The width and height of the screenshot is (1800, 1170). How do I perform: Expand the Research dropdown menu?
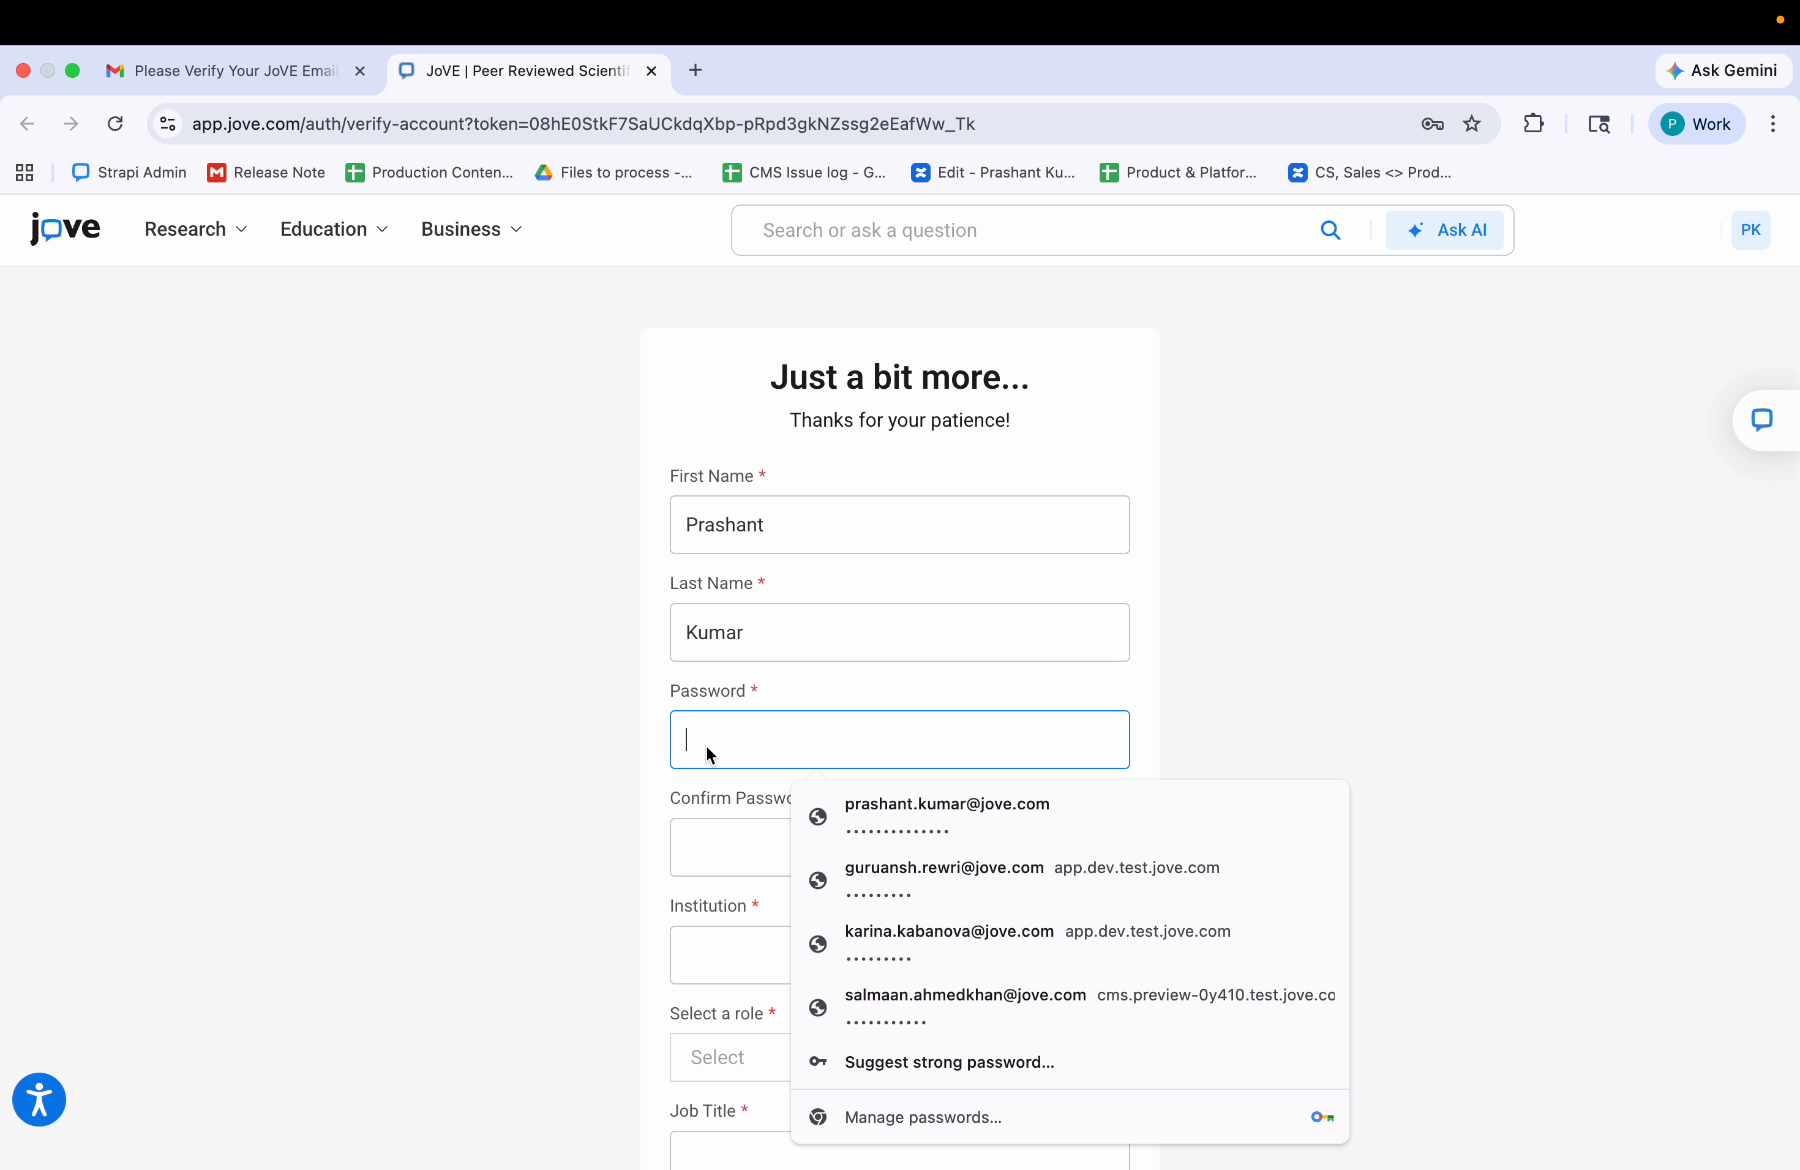coord(195,229)
